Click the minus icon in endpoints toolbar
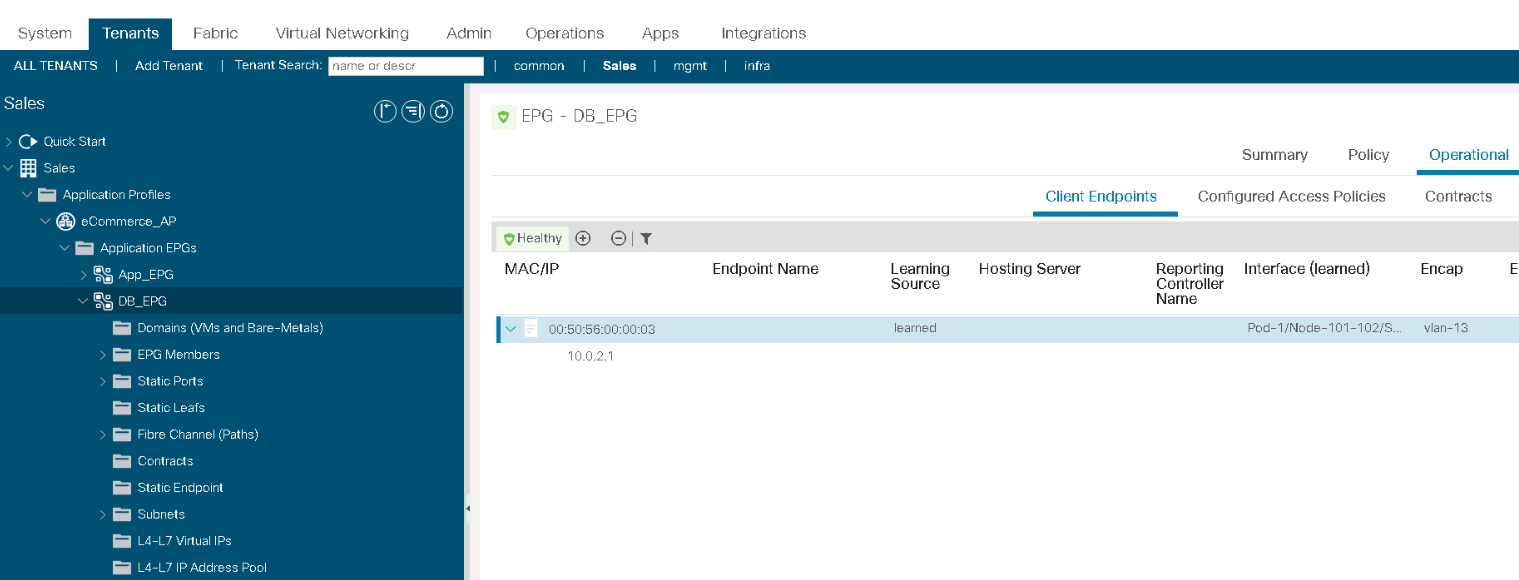The height and width of the screenshot is (580, 1519). 618,238
